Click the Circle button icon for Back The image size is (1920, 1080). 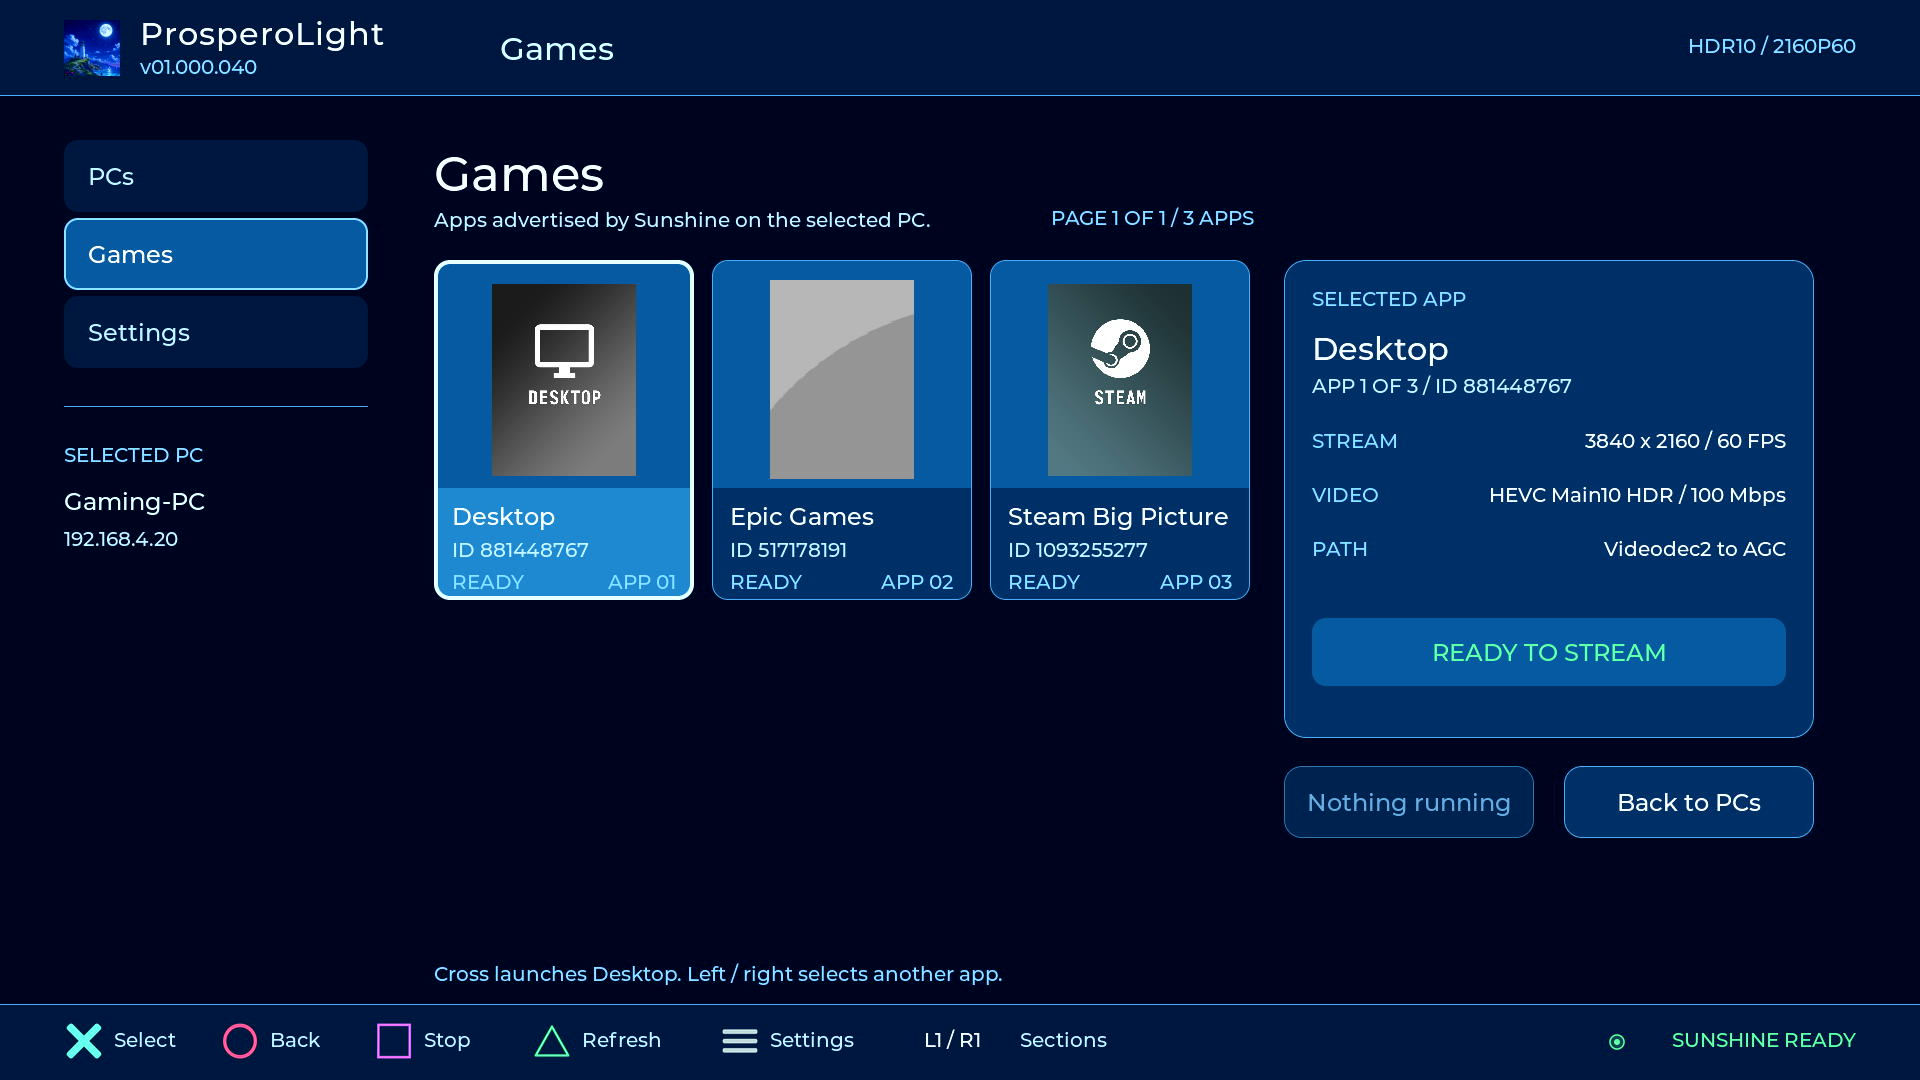[240, 1041]
